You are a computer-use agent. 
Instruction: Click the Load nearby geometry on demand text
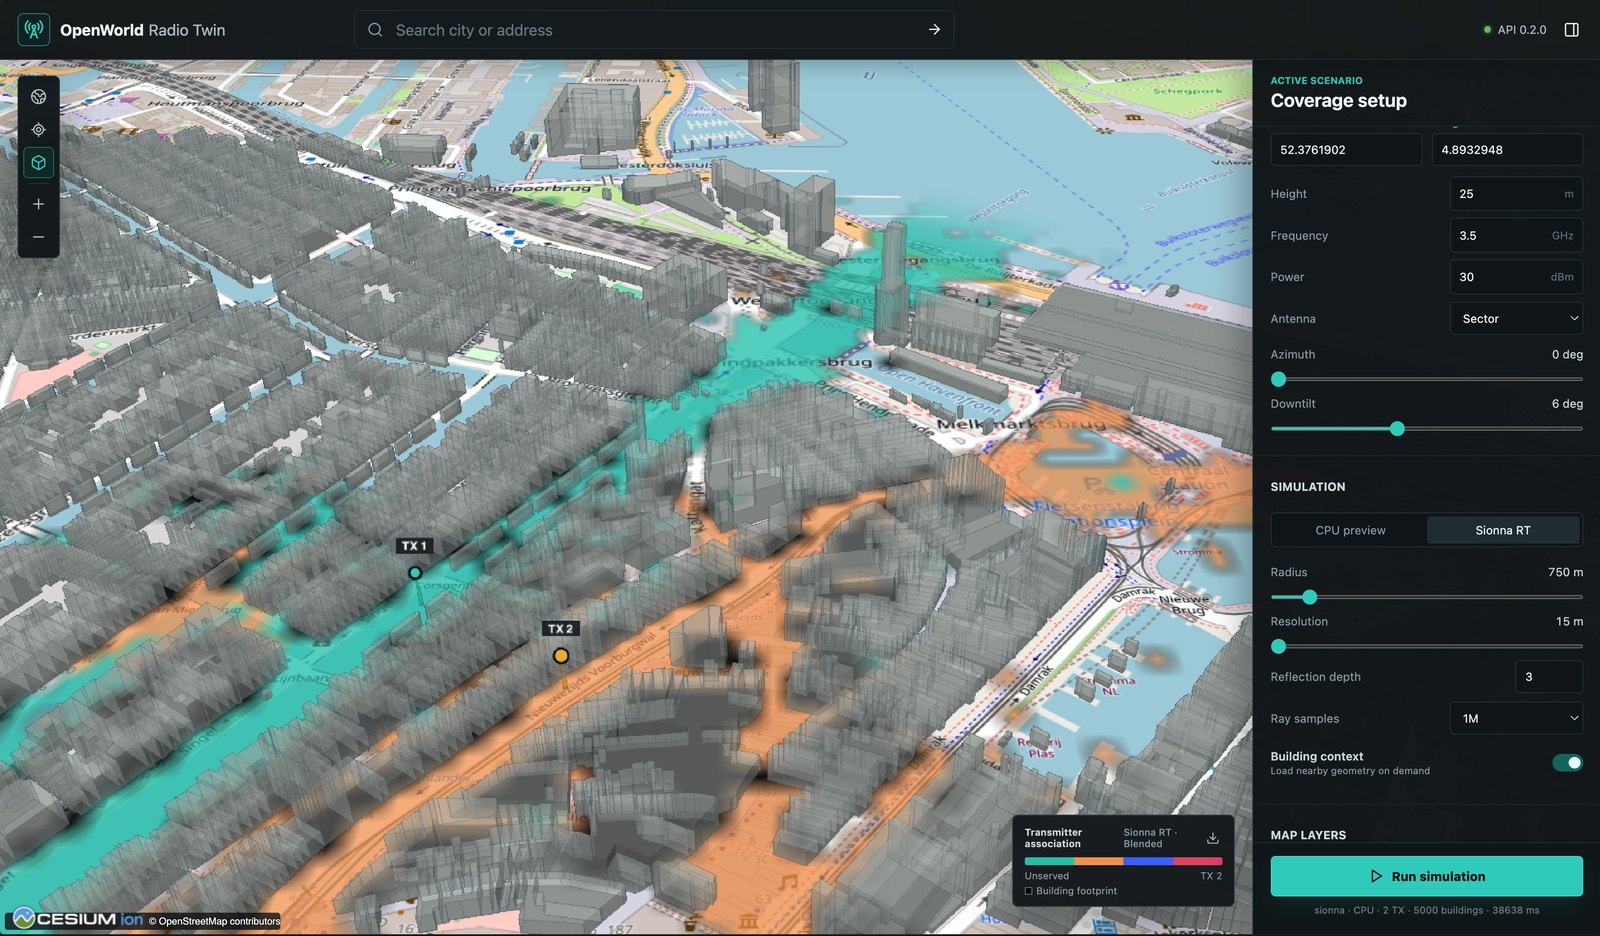tap(1350, 771)
